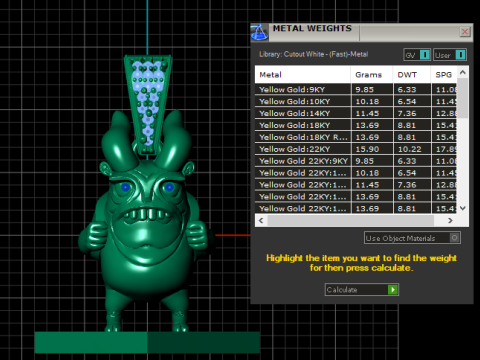Click the 10.22 DWT cell

[x=412, y=149]
